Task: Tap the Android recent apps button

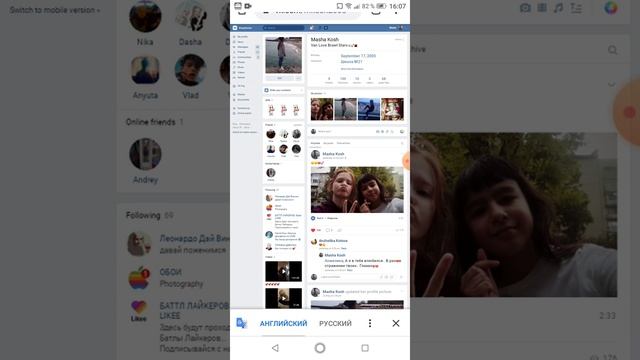Action: click(x=365, y=348)
